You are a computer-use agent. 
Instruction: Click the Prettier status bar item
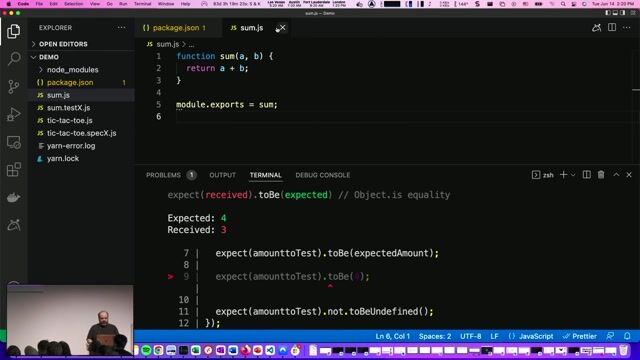coord(580,336)
